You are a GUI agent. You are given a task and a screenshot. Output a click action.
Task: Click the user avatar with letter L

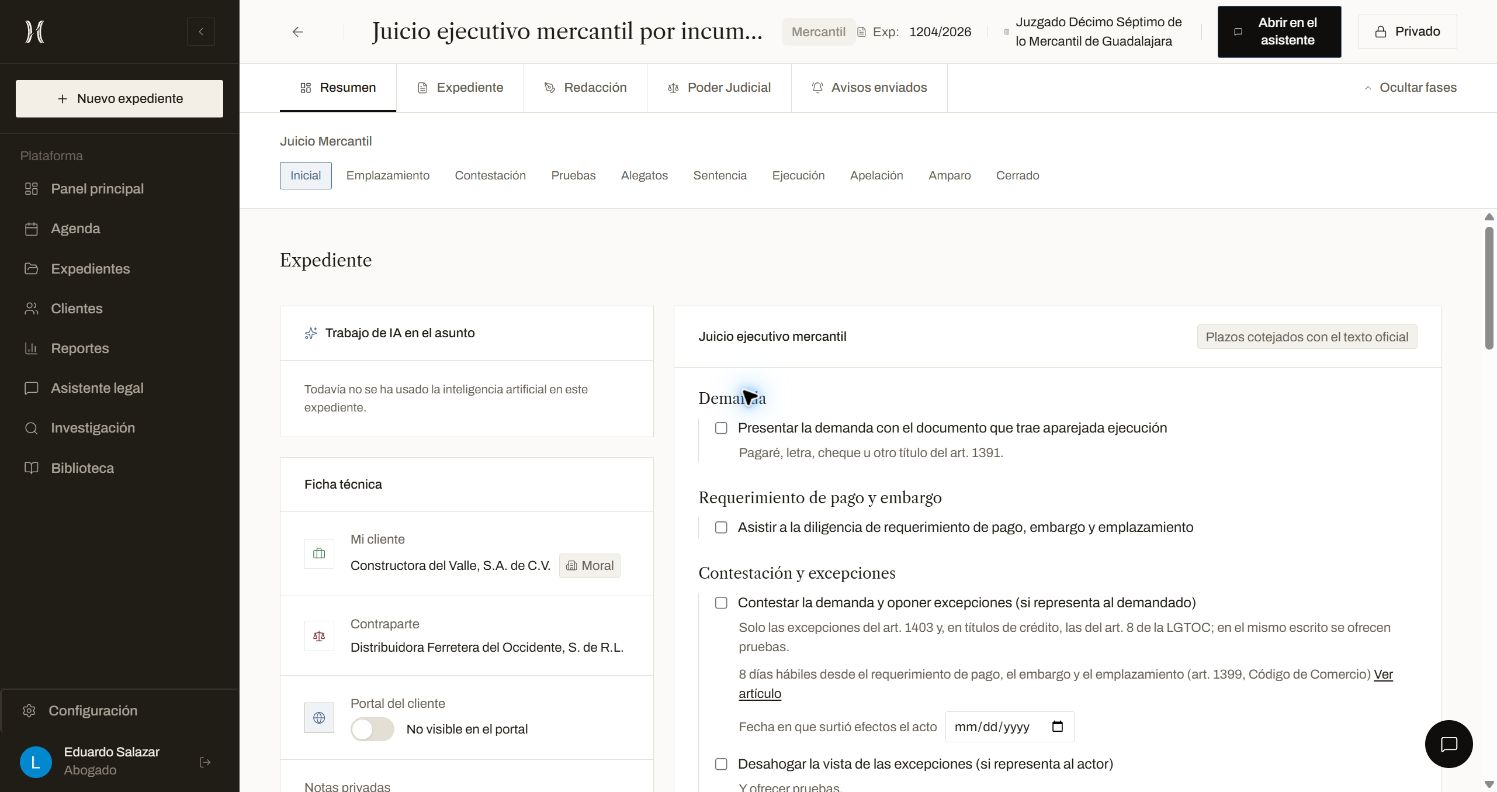click(x=36, y=762)
